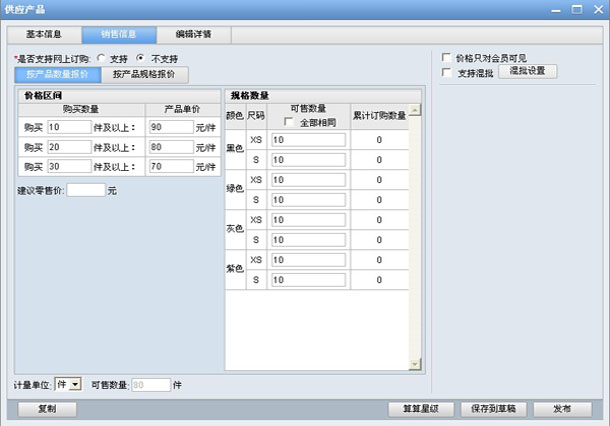Click the scroll down arrow in 规格数量 table
This screenshot has height=426, width=610.
[415, 362]
